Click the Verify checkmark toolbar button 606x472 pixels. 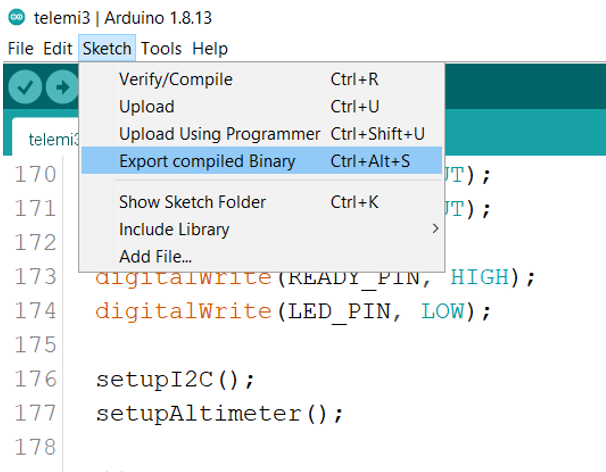click(25, 87)
